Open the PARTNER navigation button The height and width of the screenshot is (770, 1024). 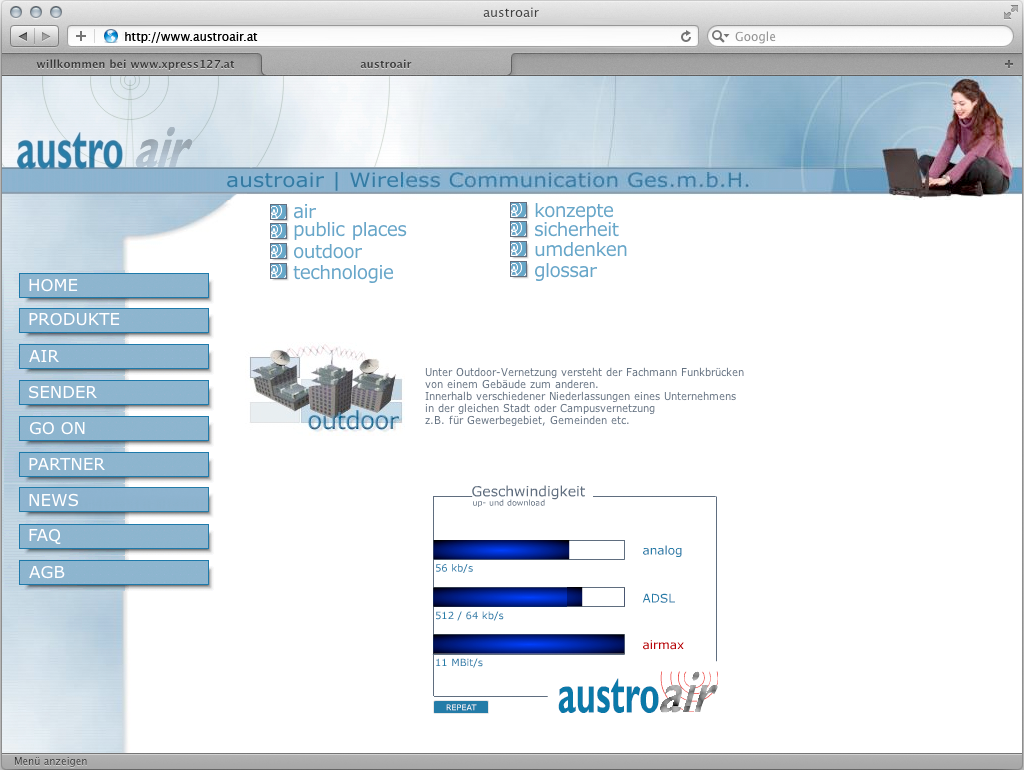(114, 464)
